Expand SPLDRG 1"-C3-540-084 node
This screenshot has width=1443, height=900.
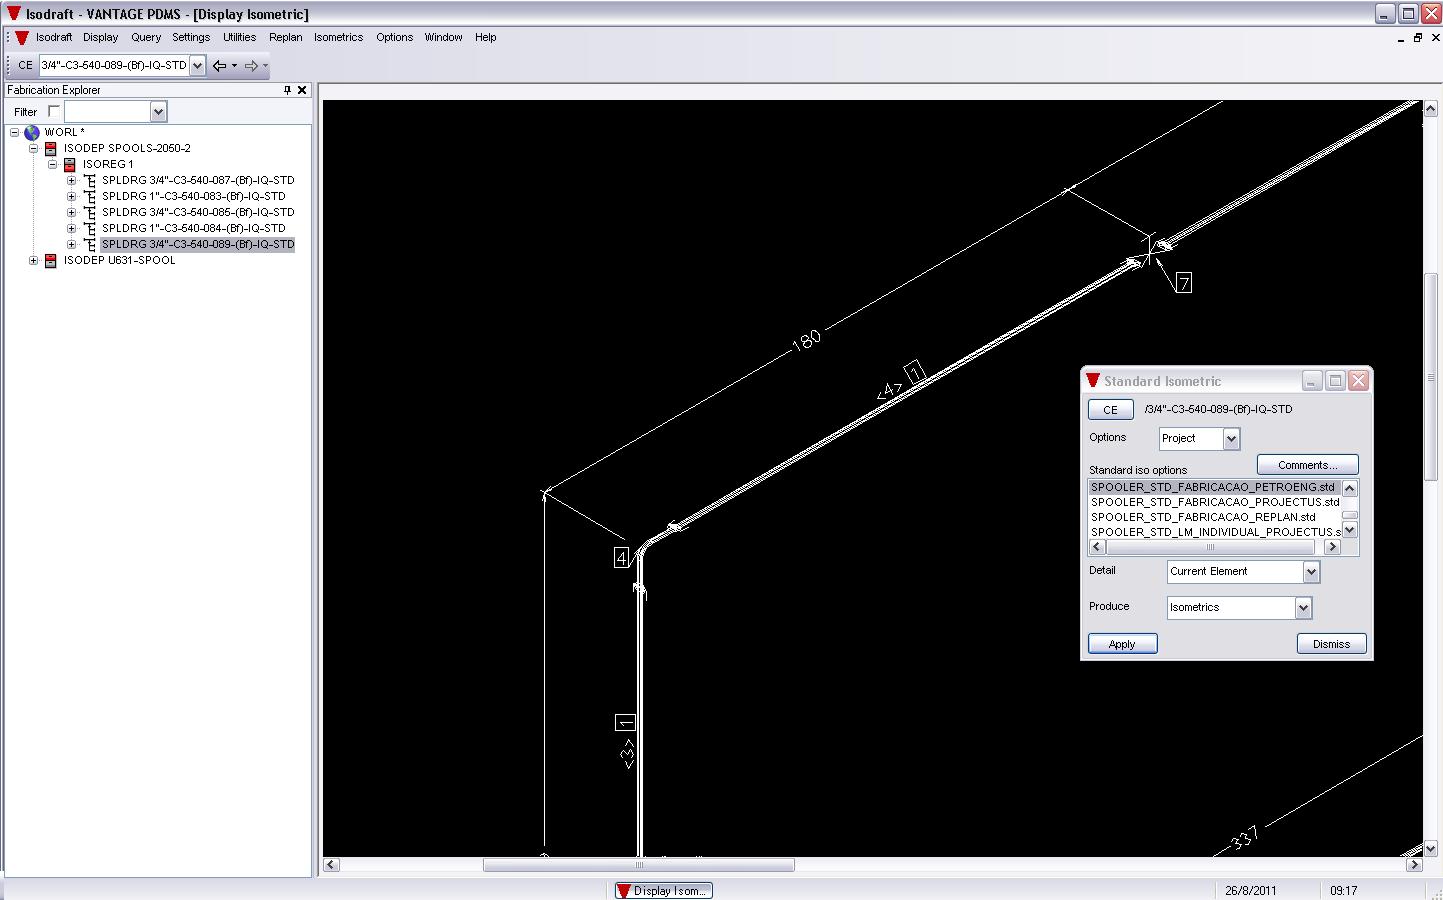[71, 228]
